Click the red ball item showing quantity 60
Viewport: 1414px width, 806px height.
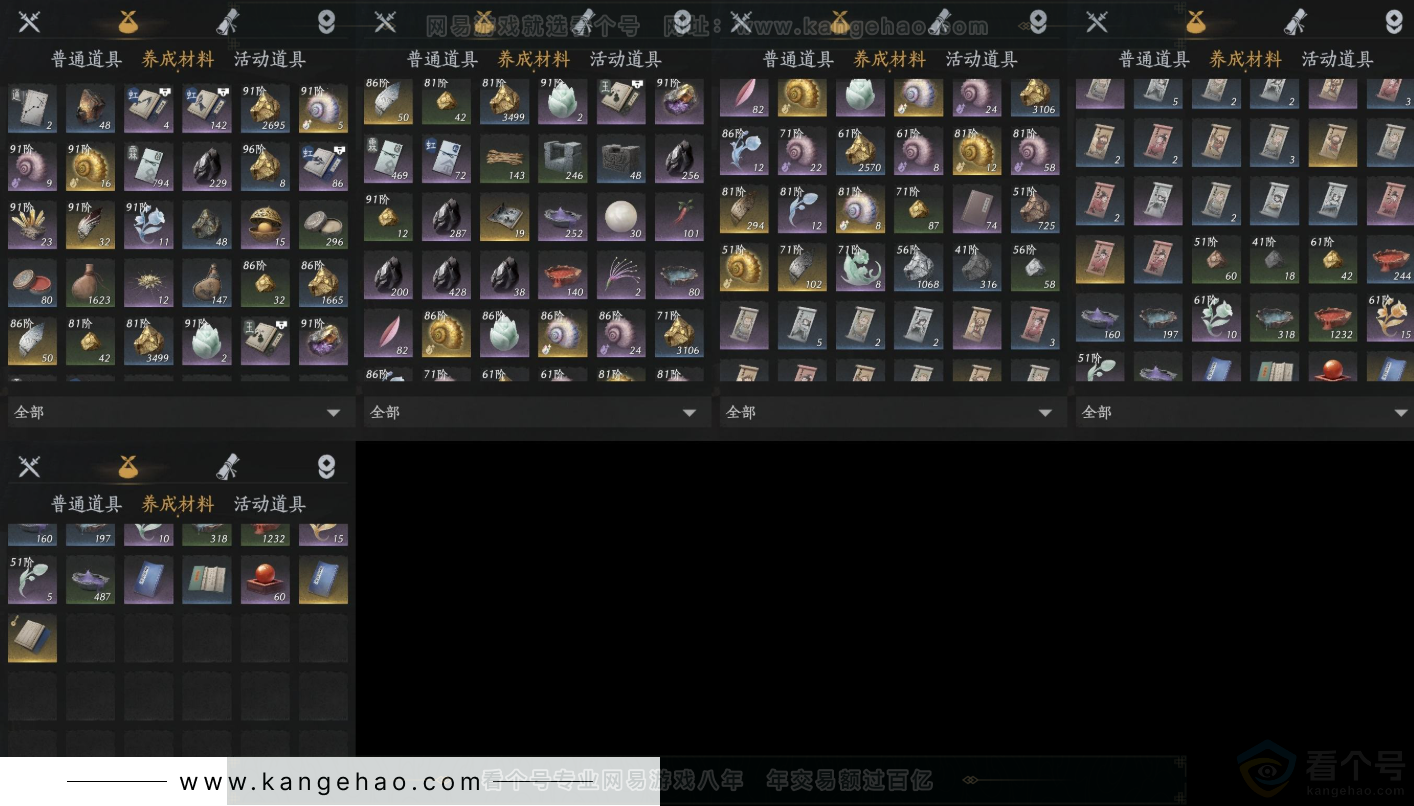264,580
